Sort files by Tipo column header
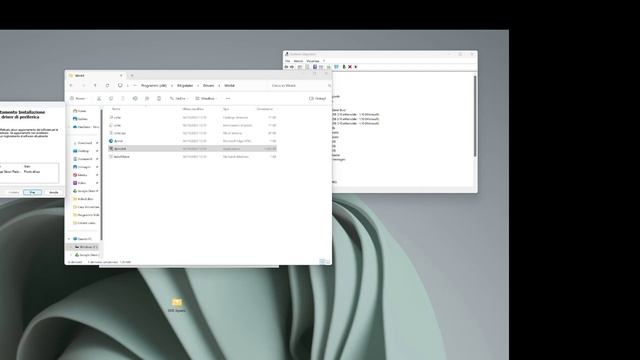Image resolution: width=640 pixels, height=360 pixels. coord(226,109)
